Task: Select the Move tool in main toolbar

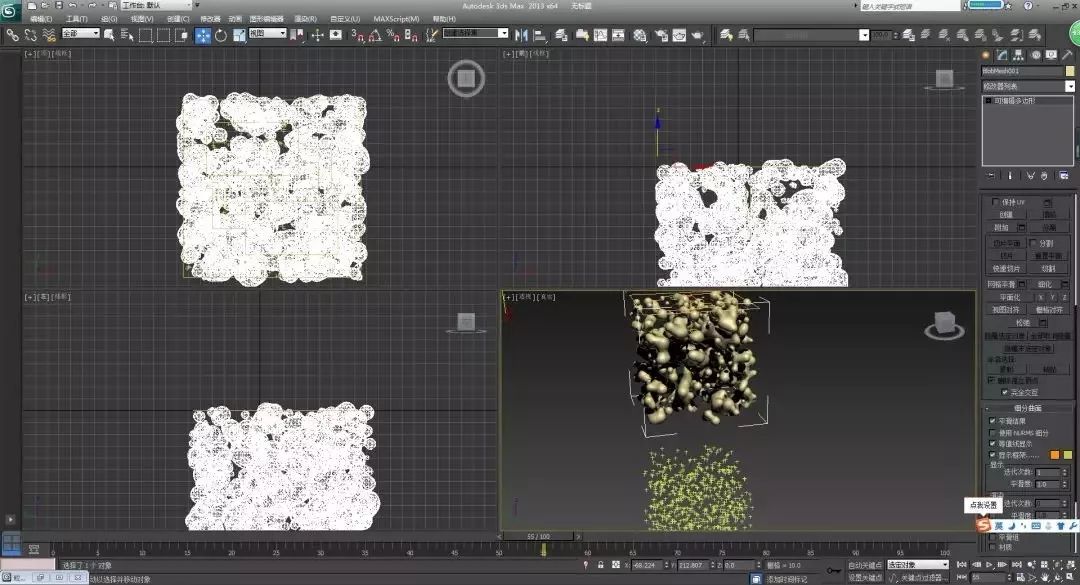Action: (203, 35)
